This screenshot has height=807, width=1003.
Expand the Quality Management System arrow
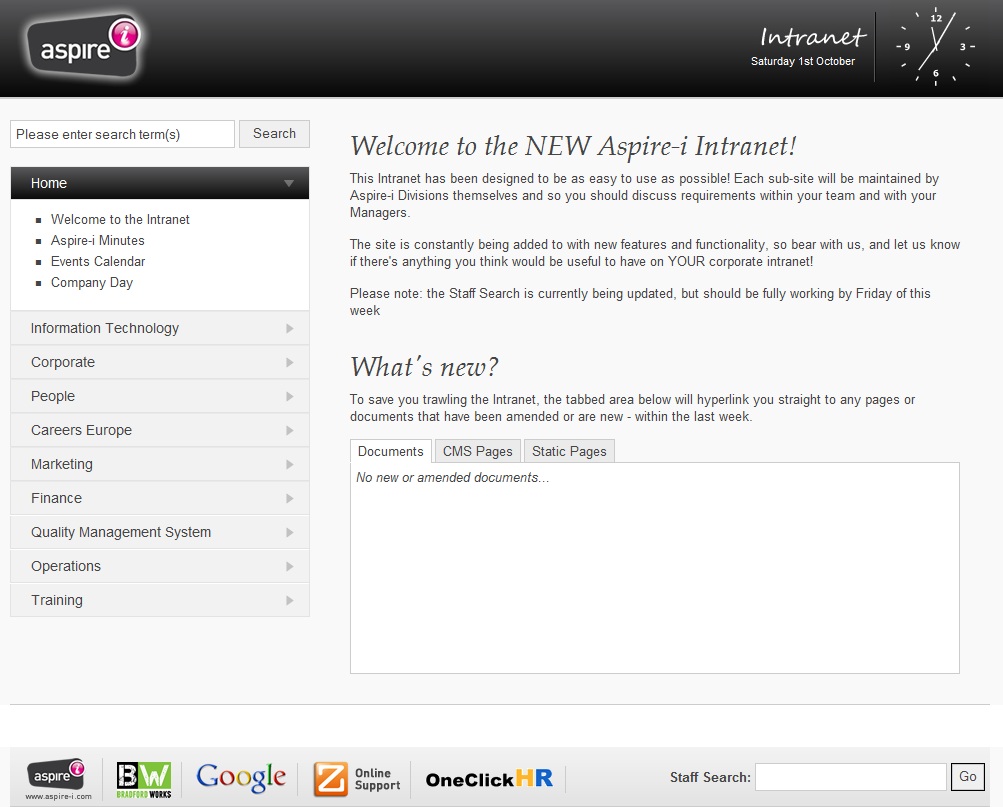(x=290, y=532)
